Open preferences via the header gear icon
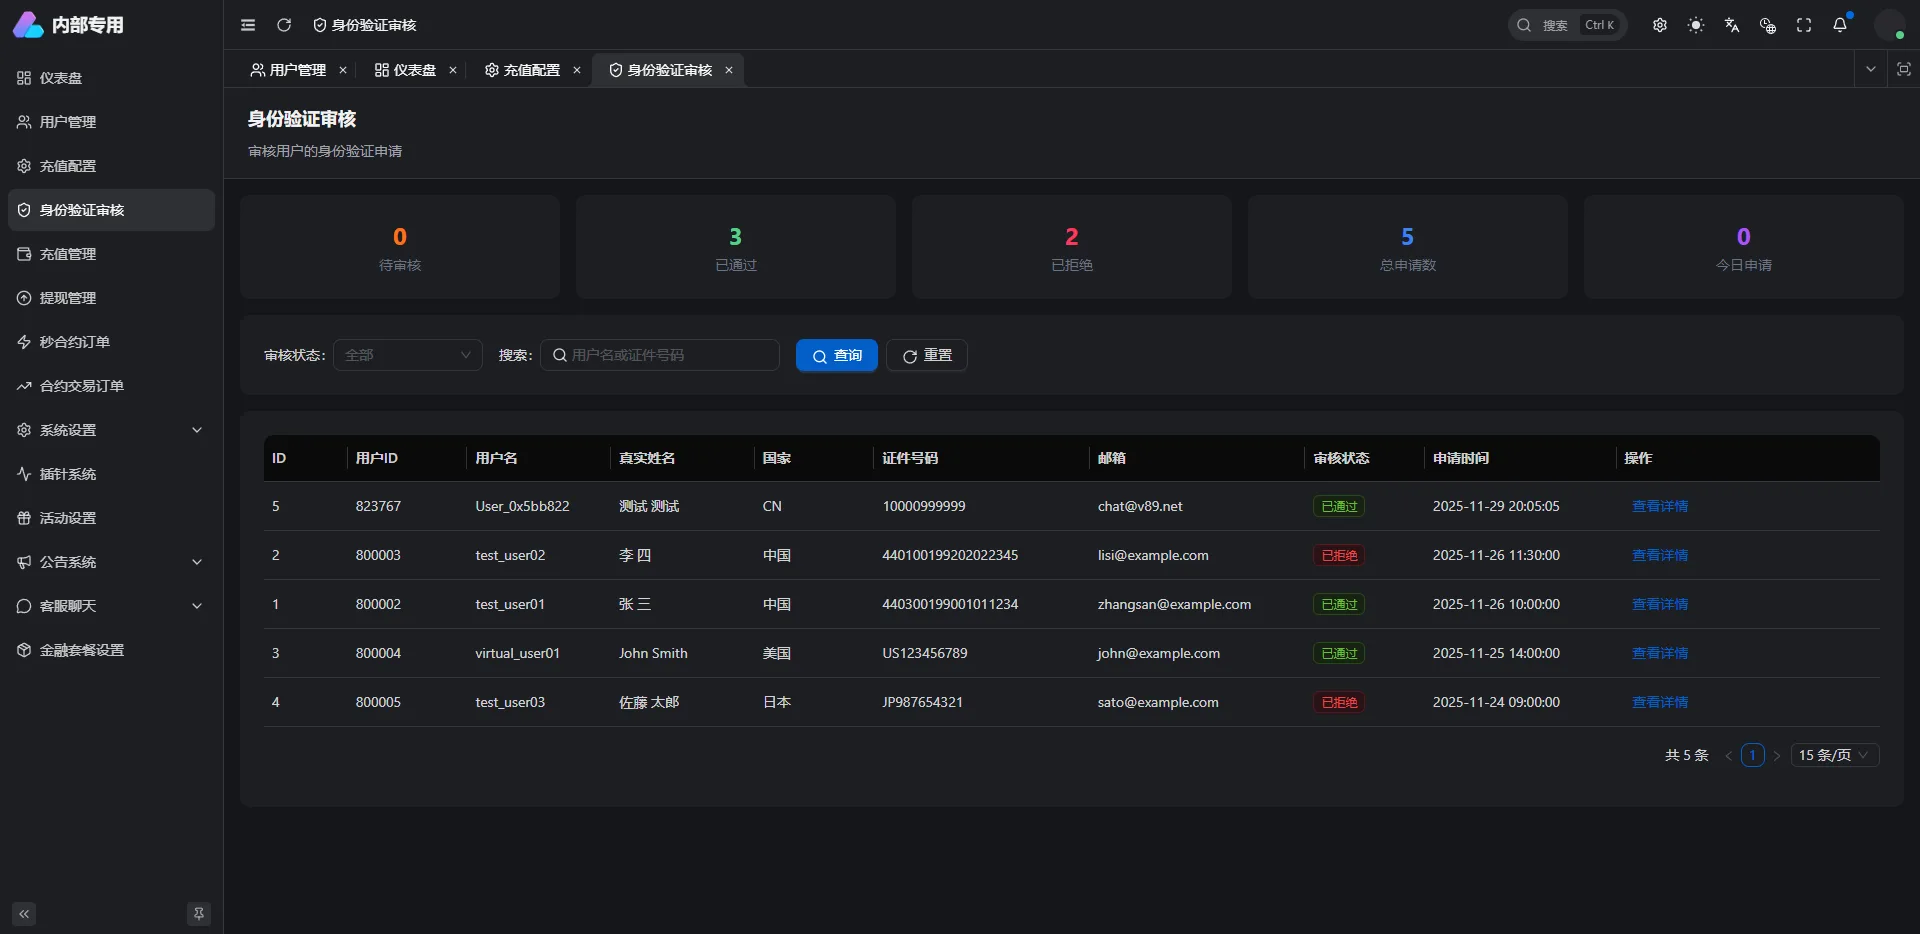The width and height of the screenshot is (1920, 934). click(x=1660, y=25)
